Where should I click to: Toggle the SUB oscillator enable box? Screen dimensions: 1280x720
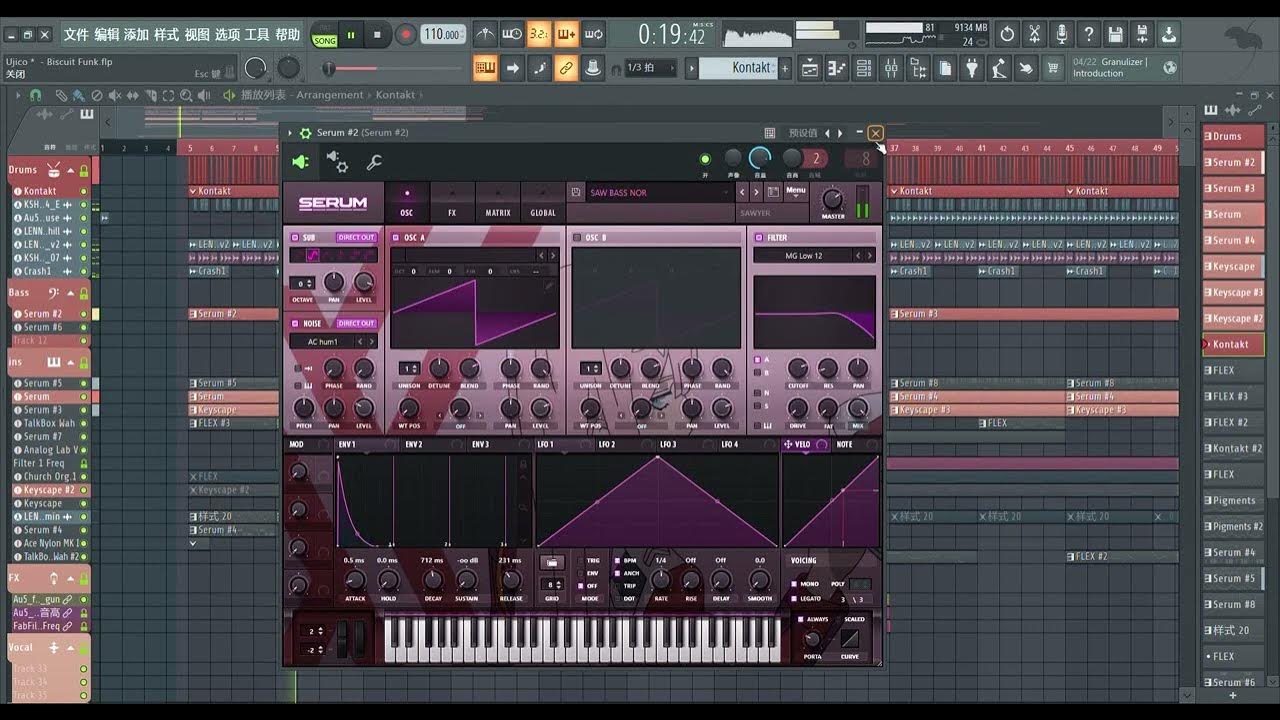[x=295, y=238]
